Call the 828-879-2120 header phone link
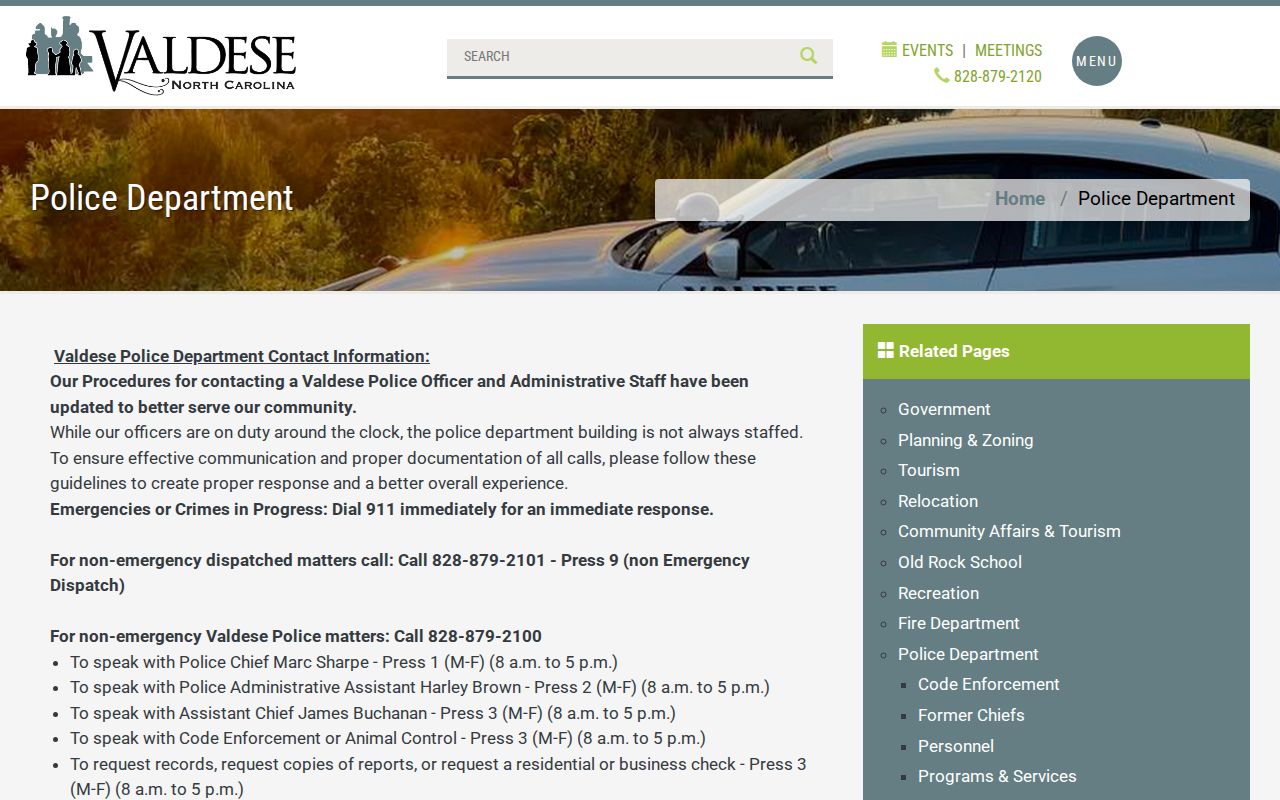Screen dimensions: 1280x800 tap(997, 76)
